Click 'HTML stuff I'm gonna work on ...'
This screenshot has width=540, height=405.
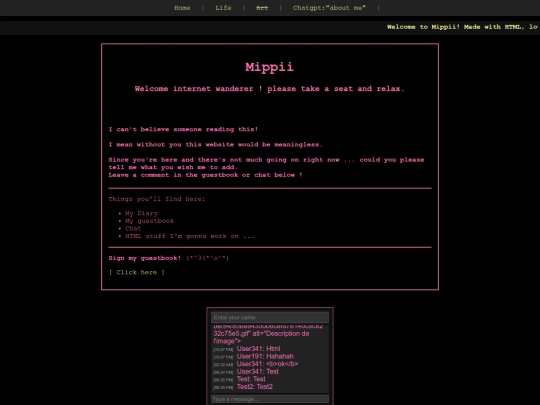pos(190,236)
